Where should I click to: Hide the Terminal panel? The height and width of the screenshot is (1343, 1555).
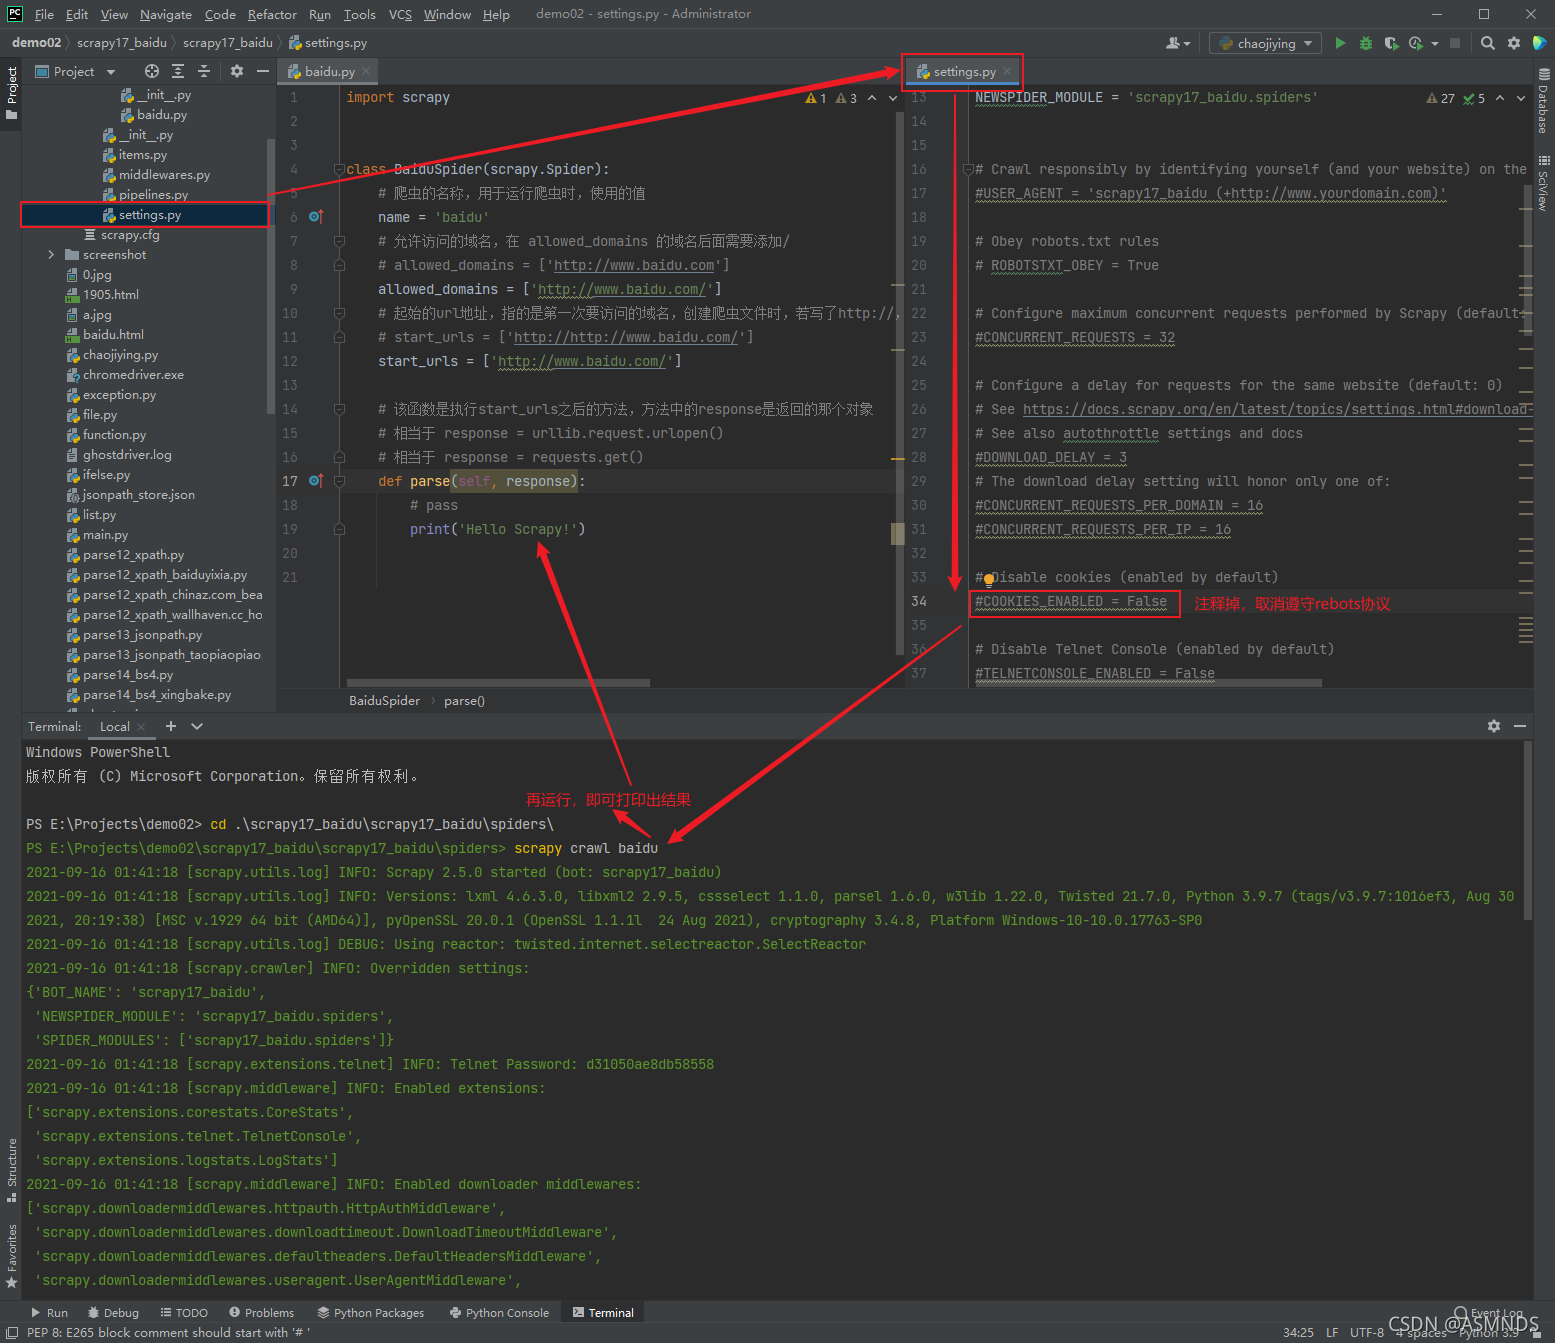1520,726
